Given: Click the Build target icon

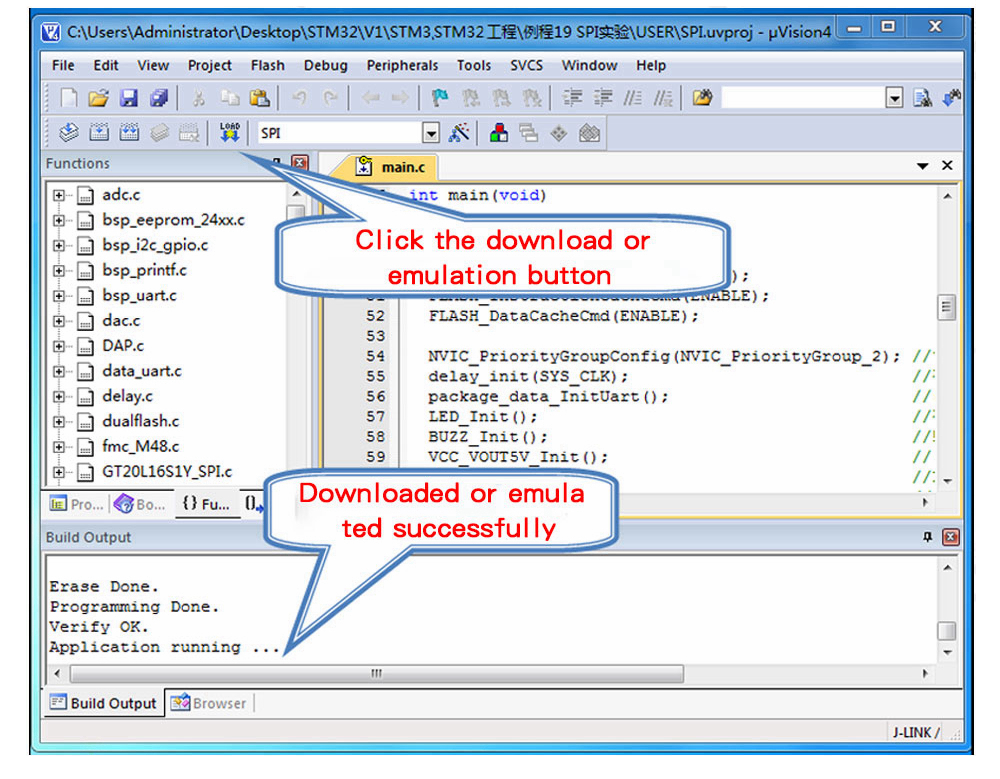Looking at the screenshot, I should coord(99,133).
